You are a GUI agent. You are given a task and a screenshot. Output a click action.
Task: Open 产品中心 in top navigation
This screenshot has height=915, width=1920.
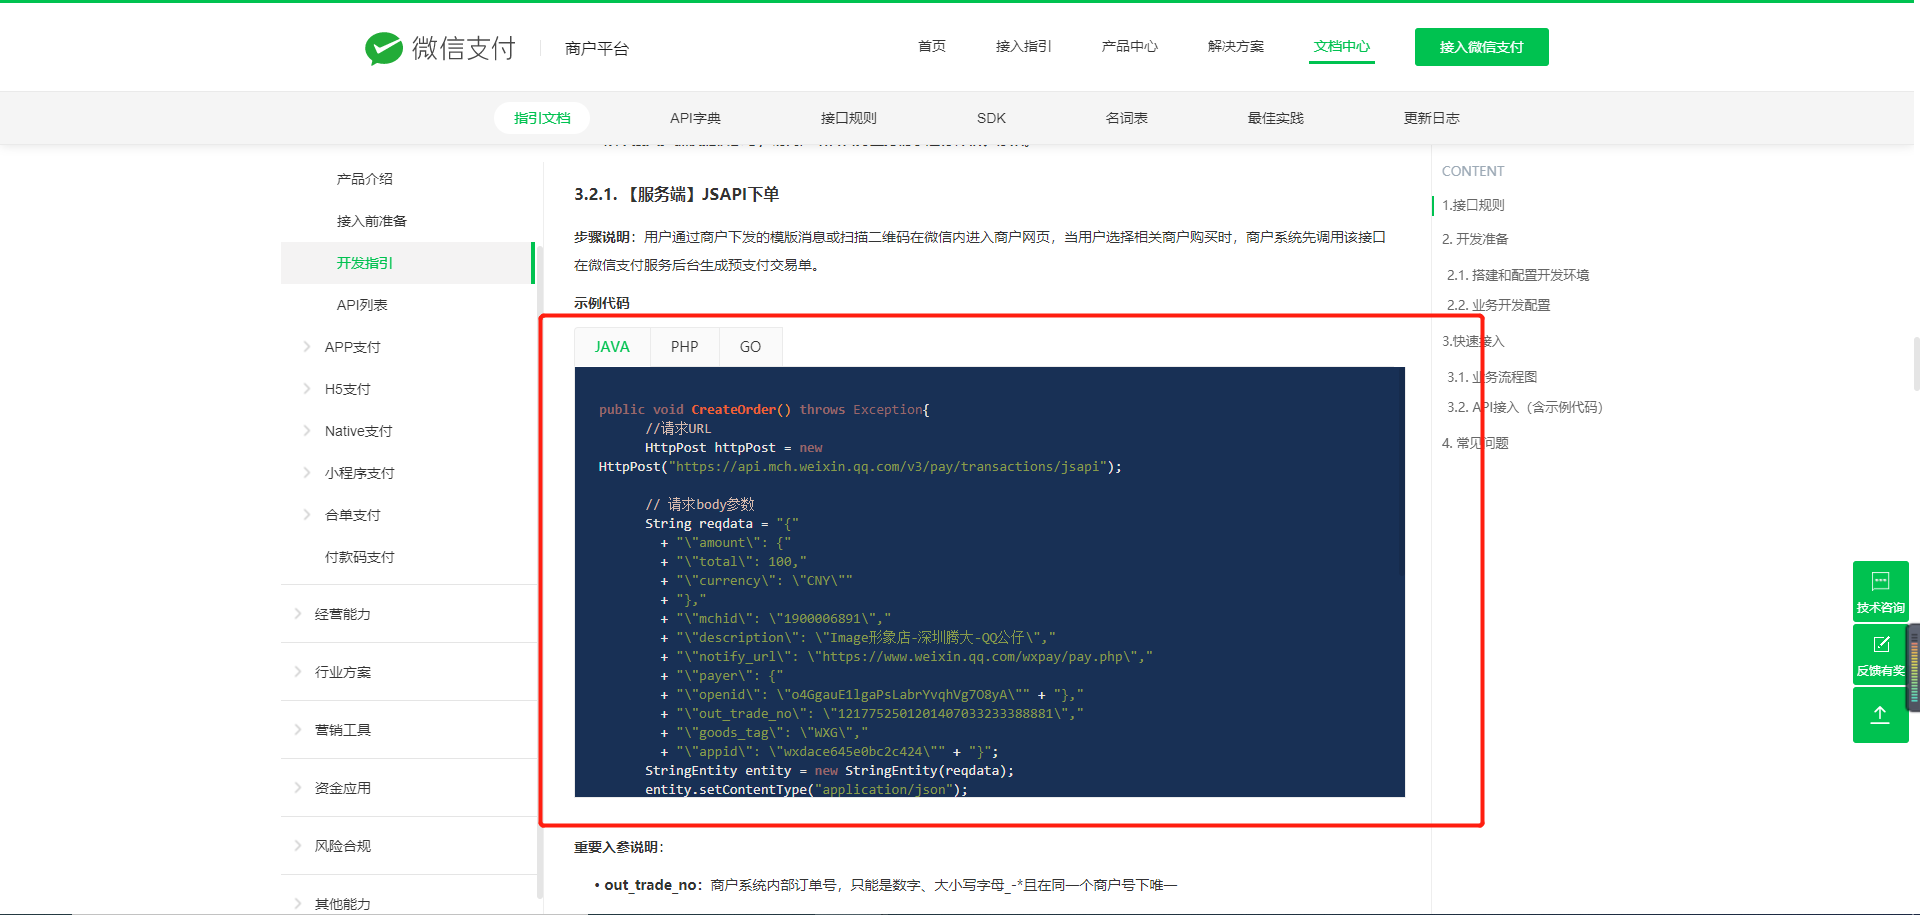(1130, 46)
